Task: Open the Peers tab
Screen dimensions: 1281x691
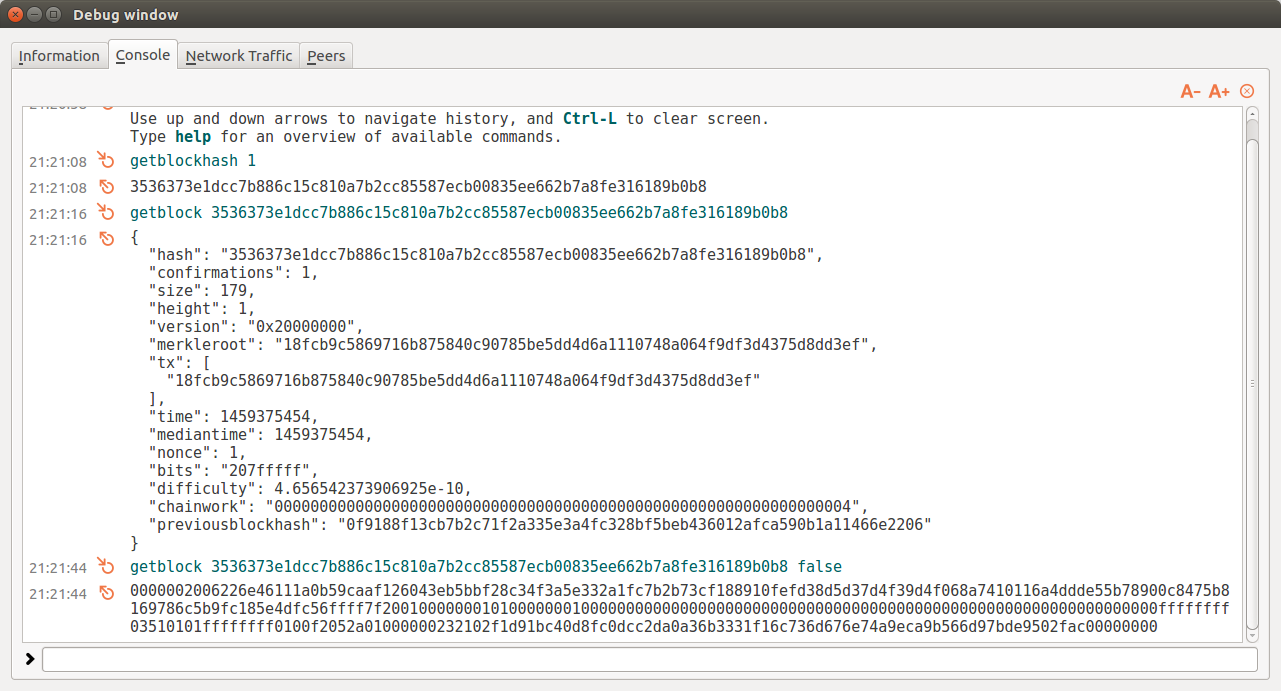Action: pos(326,56)
